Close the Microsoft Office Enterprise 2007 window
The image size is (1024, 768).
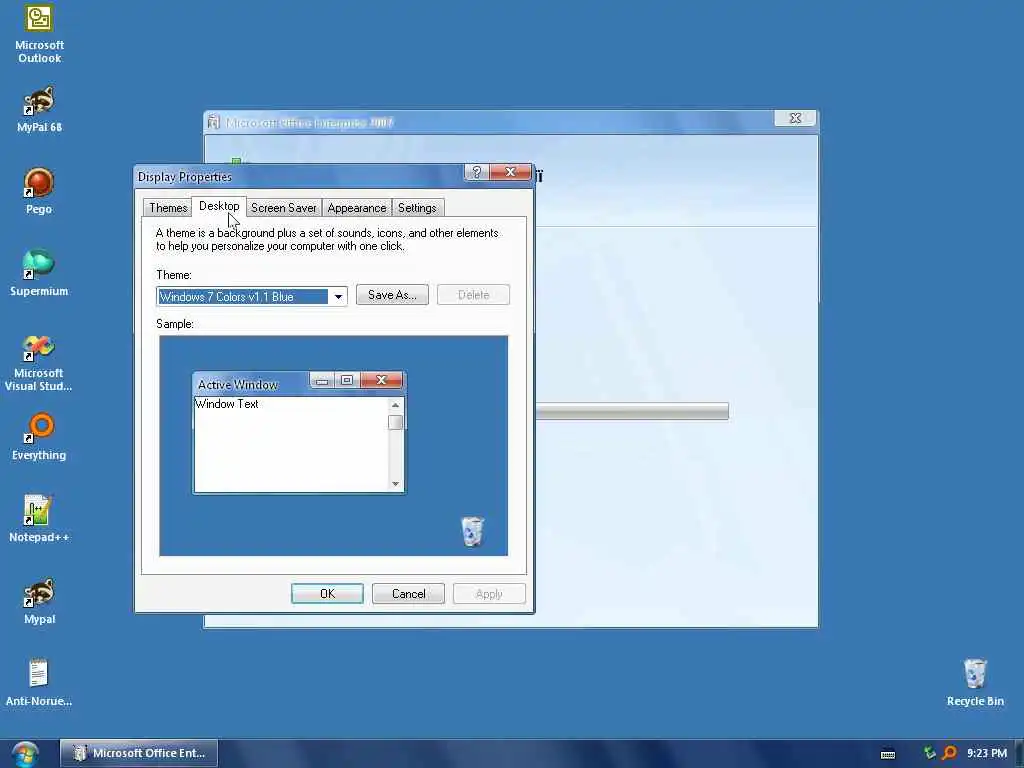click(795, 118)
